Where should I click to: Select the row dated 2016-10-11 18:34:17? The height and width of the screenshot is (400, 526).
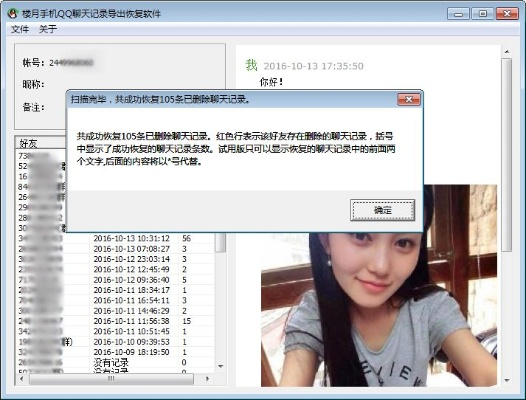(115, 290)
